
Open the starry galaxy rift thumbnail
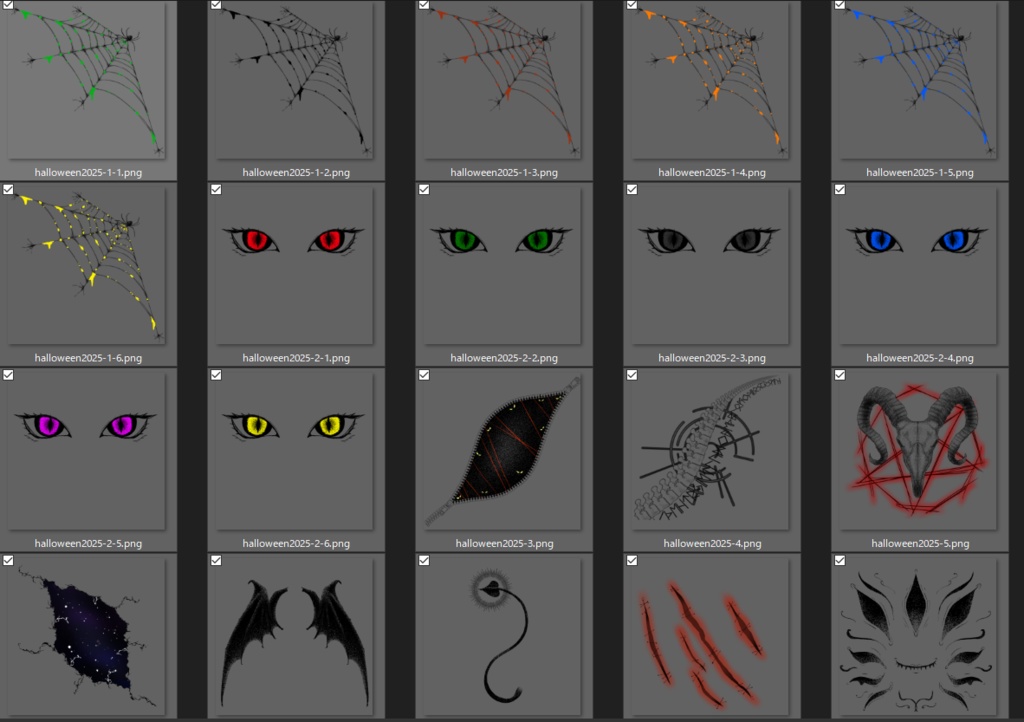click(x=86, y=636)
